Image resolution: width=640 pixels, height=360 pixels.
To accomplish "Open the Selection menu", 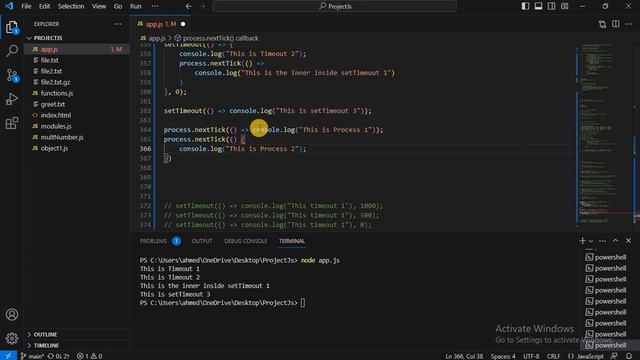I will [x=71, y=6].
